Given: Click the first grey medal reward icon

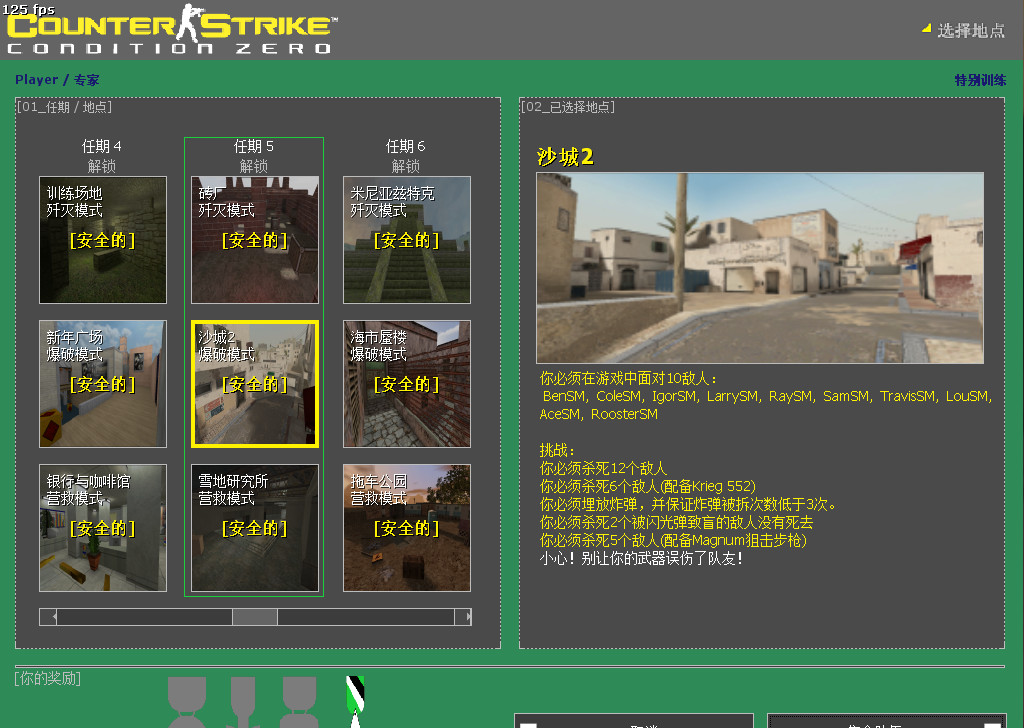Looking at the screenshot, I should pos(187,702).
